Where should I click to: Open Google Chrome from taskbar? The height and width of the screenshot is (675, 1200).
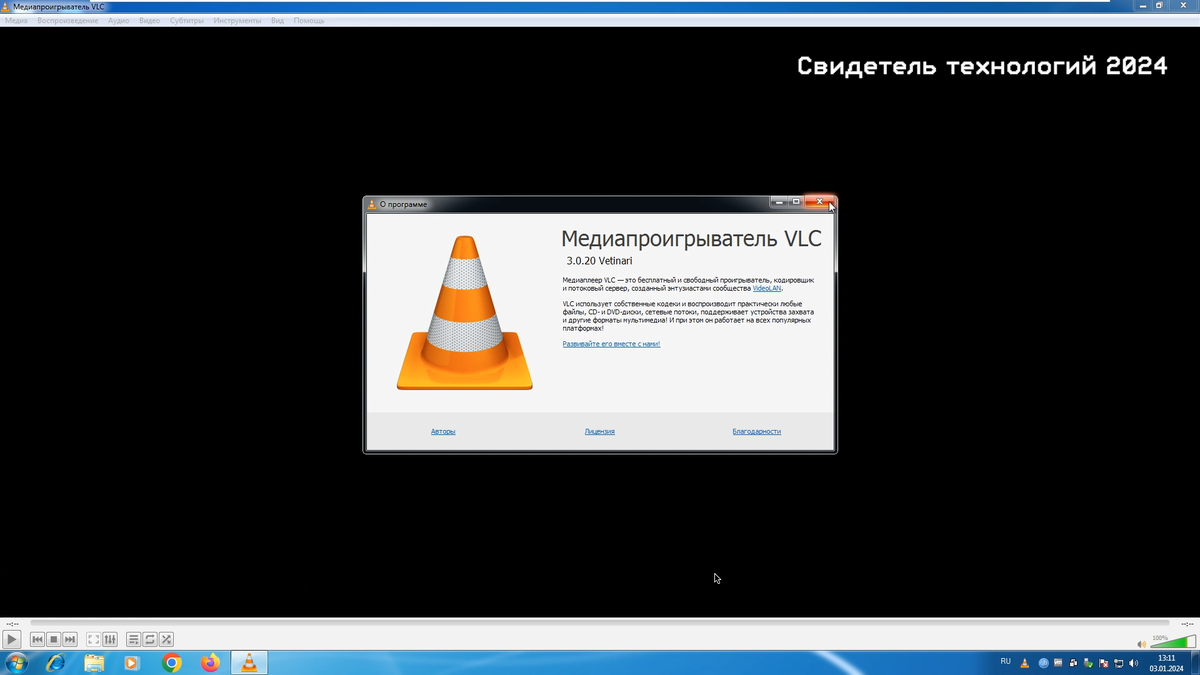[x=172, y=663]
